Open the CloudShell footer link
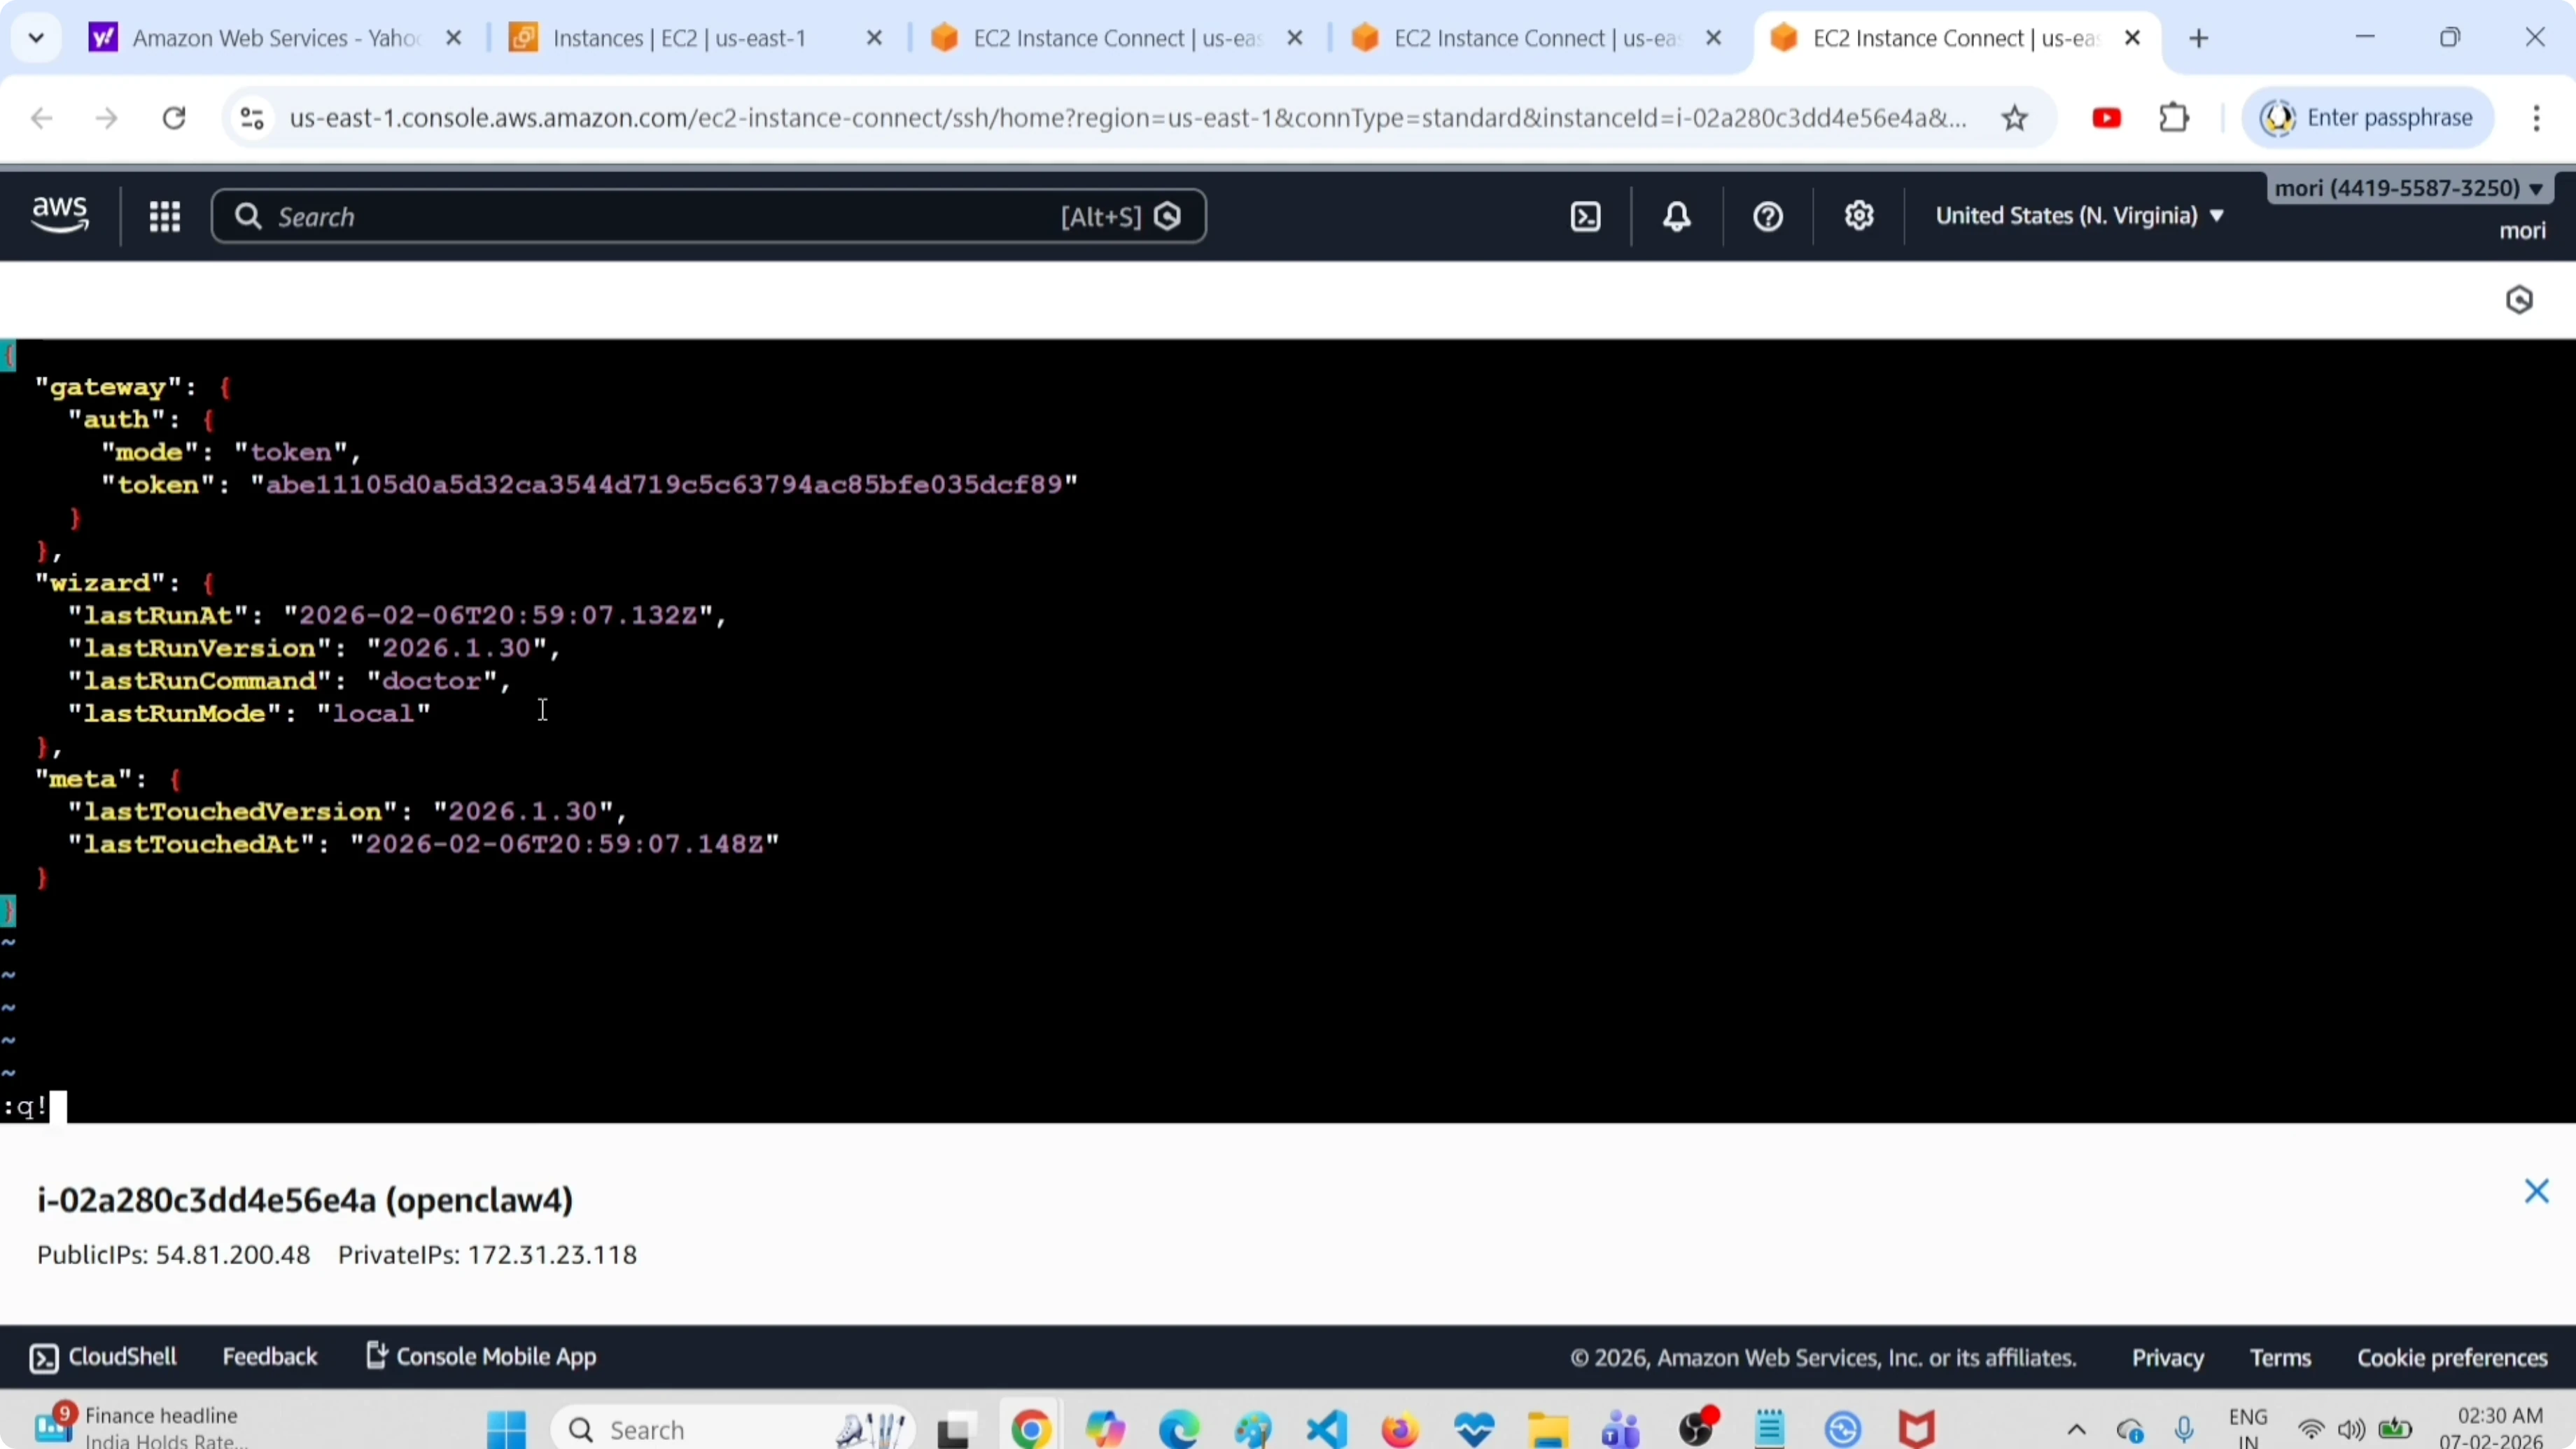This screenshot has width=2576, height=1449. click(x=103, y=1357)
